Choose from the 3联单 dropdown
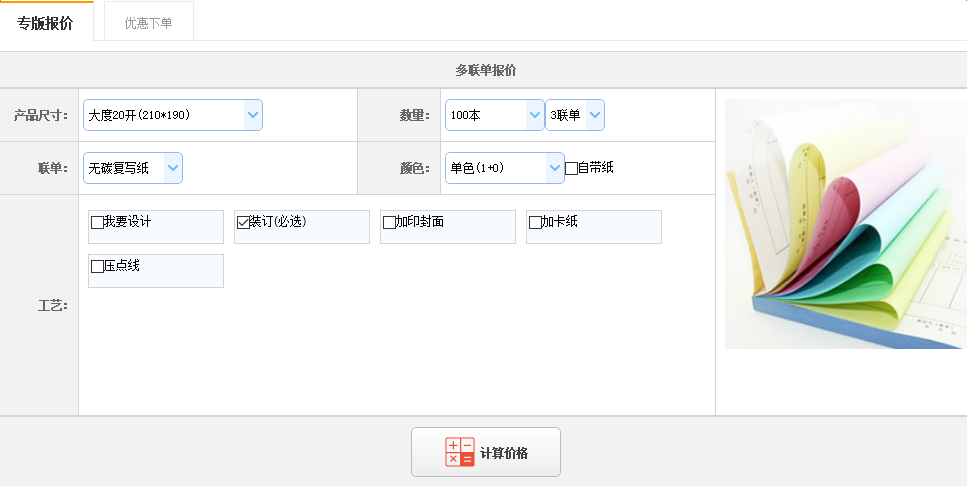Image resolution: width=967 pixels, height=486 pixels. [575, 115]
